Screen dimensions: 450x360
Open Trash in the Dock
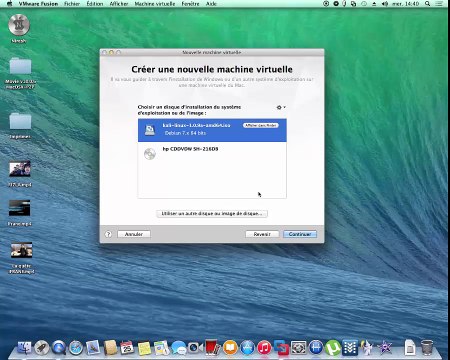point(427,347)
